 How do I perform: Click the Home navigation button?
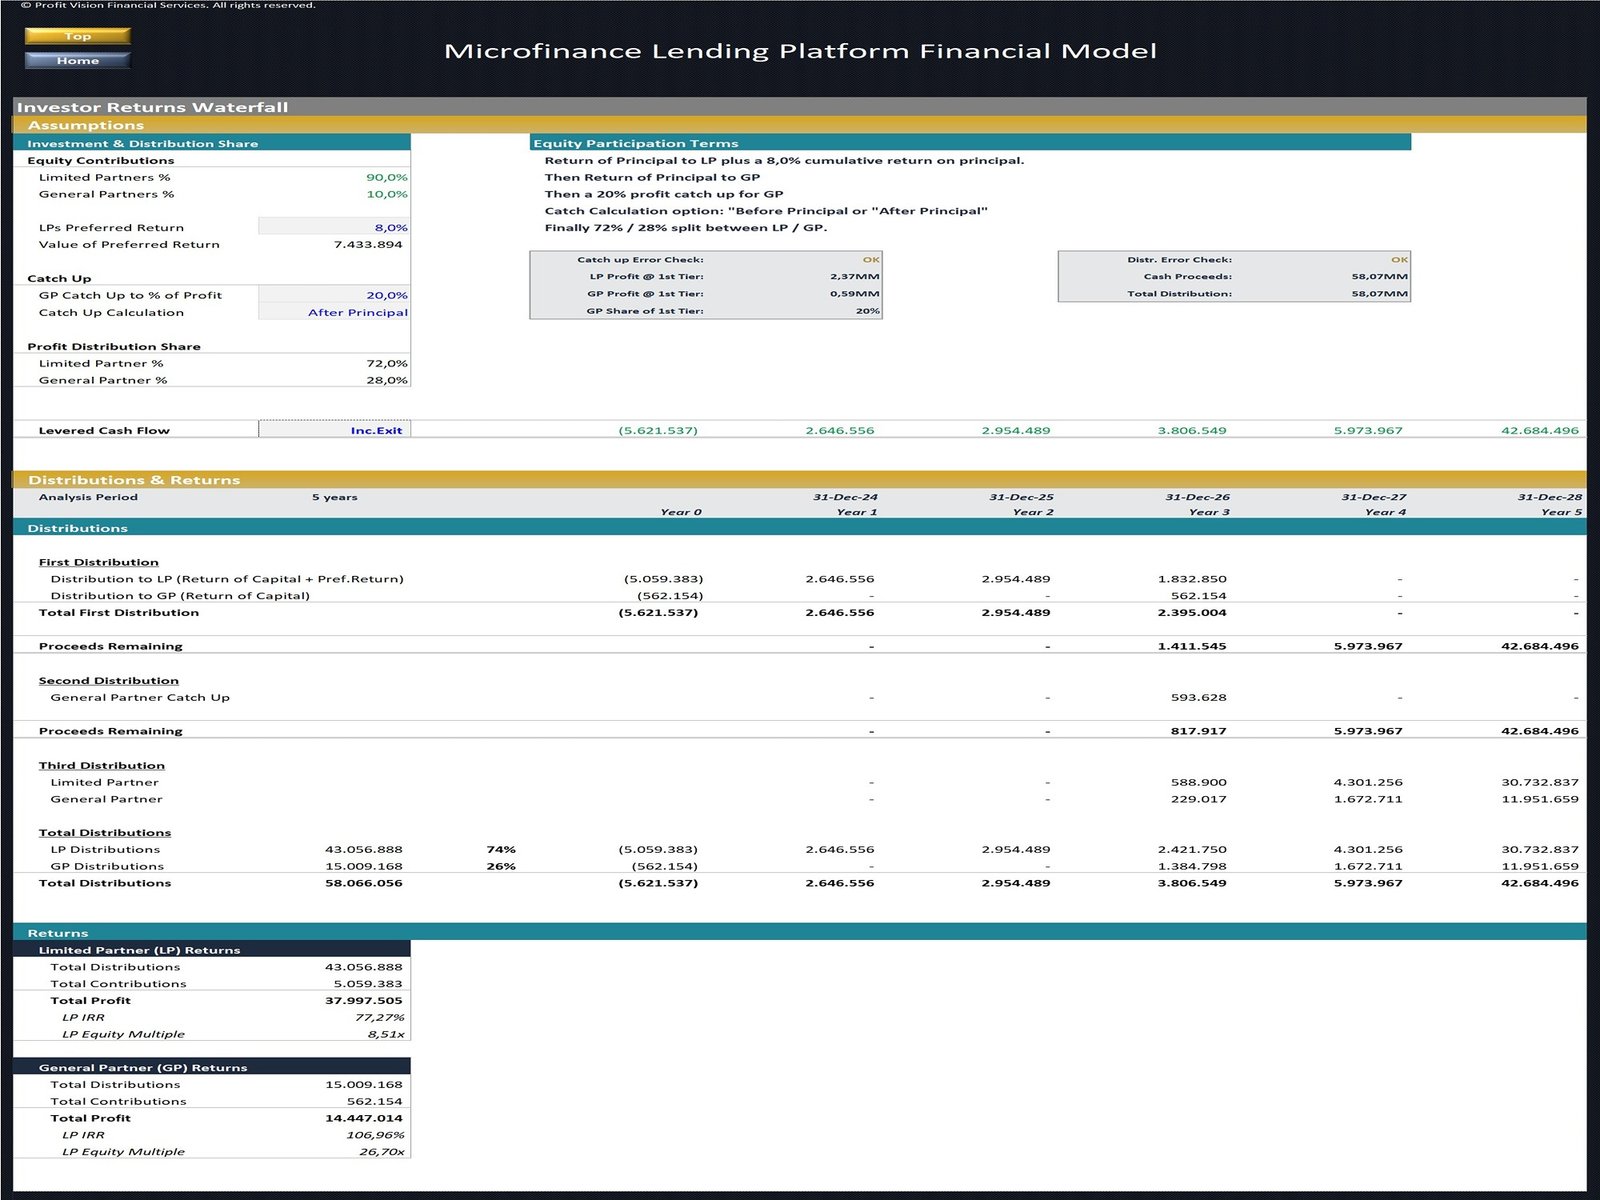click(x=77, y=60)
